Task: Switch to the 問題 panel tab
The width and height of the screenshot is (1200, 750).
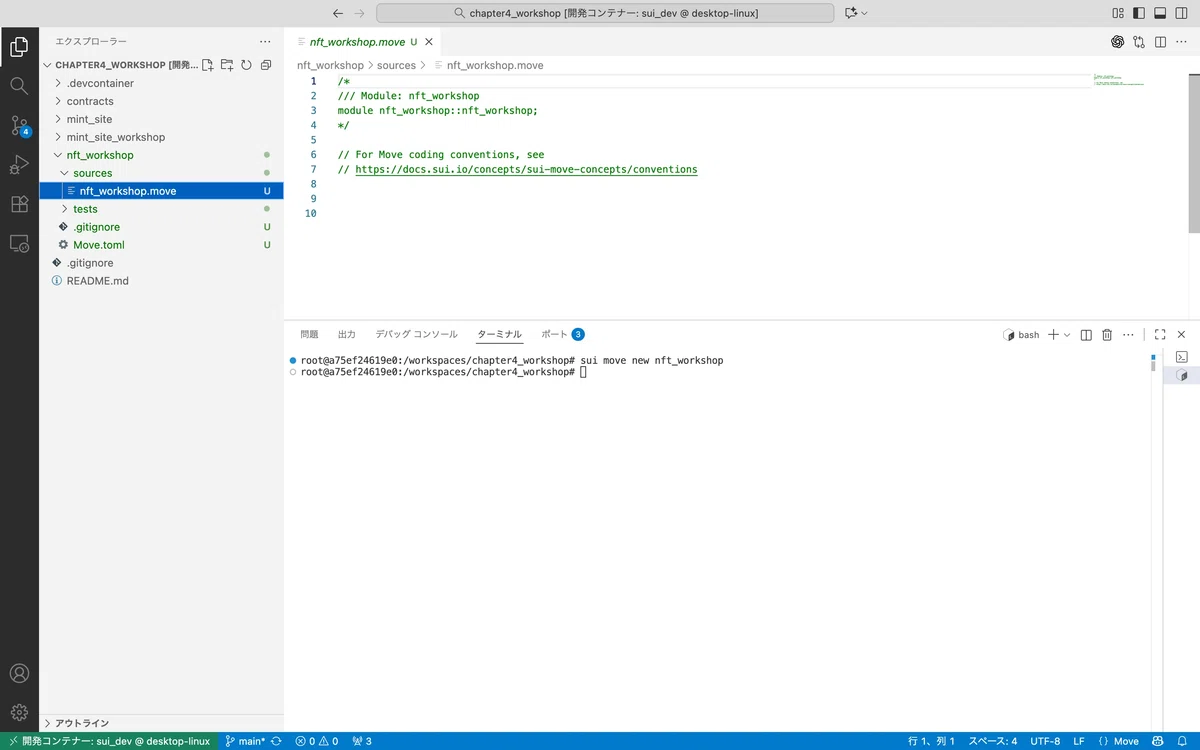Action: 309,335
